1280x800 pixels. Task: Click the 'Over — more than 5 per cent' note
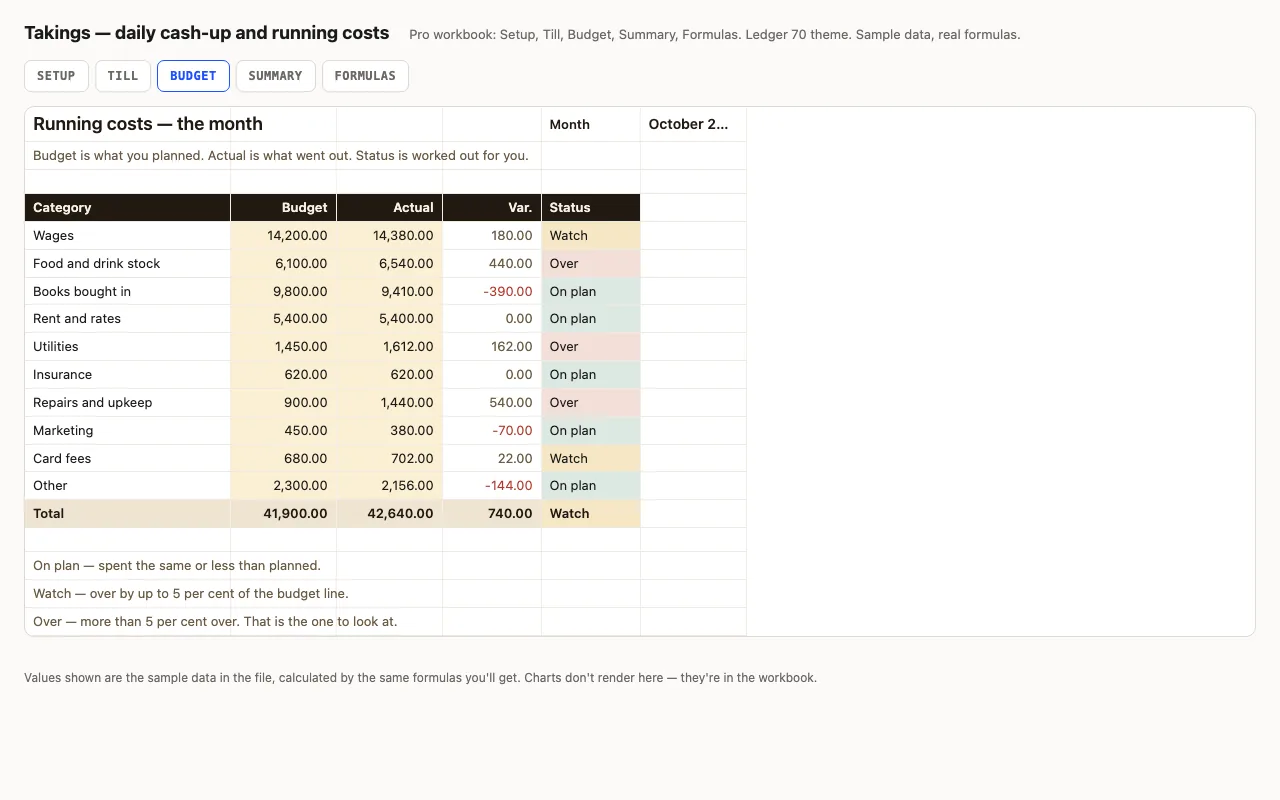(x=215, y=622)
